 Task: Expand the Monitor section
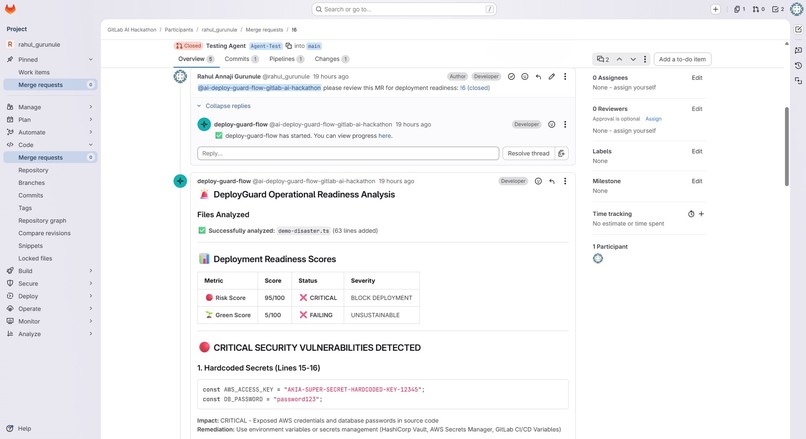(90, 321)
